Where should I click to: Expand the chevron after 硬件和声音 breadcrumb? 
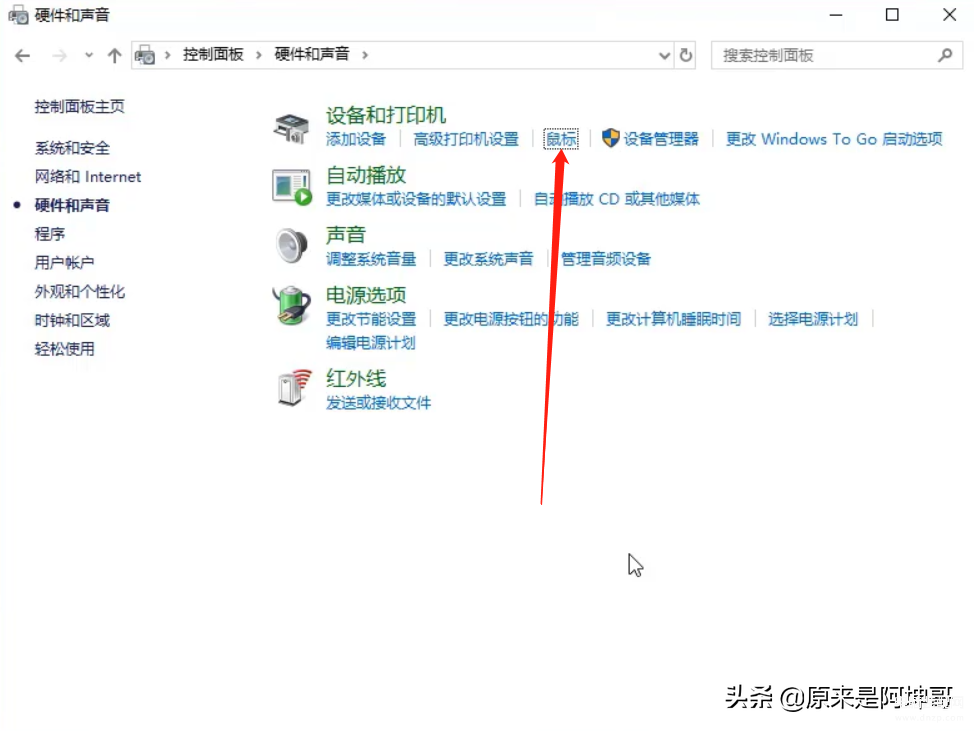(365, 55)
